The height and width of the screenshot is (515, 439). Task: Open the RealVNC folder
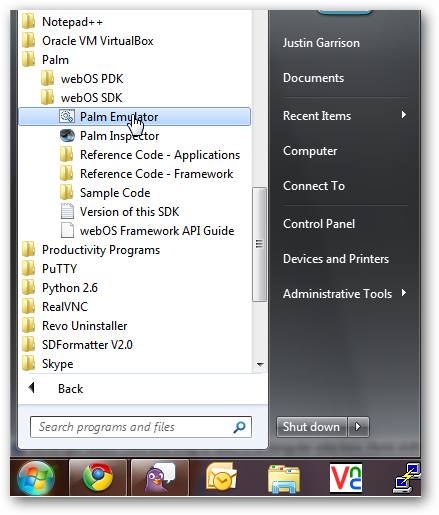pos(55,307)
